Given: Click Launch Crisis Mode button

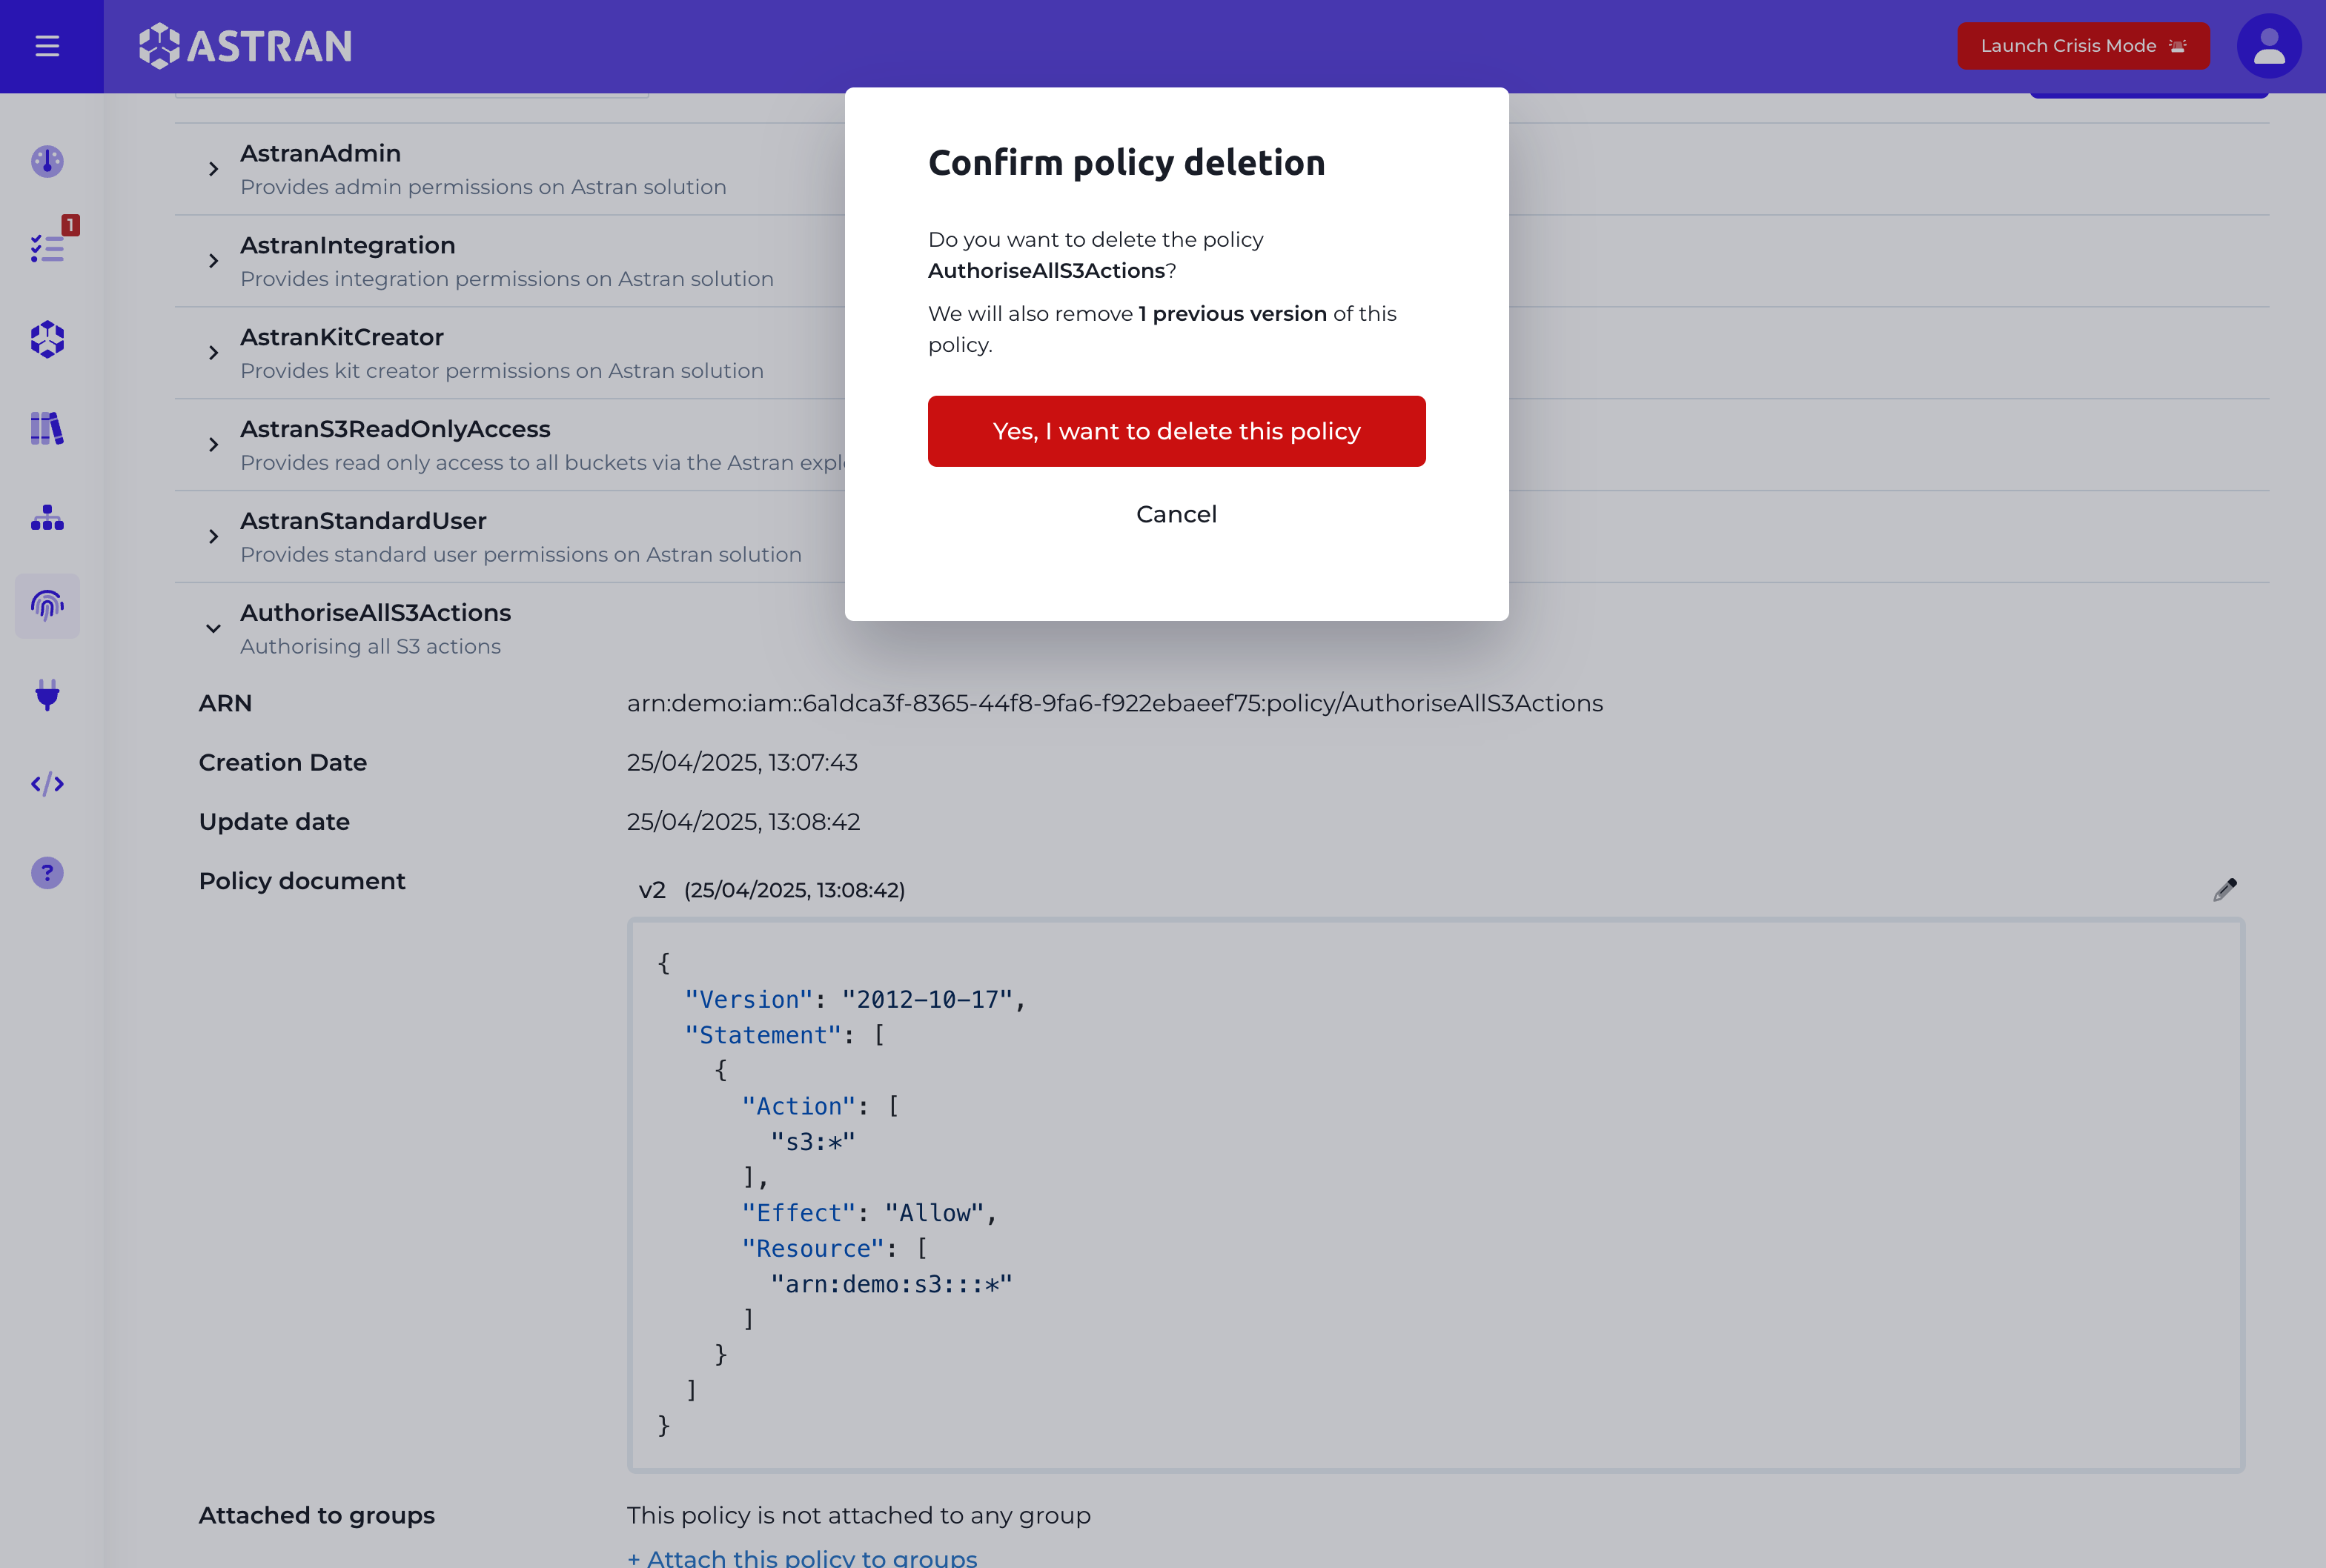Looking at the screenshot, I should (2082, 46).
